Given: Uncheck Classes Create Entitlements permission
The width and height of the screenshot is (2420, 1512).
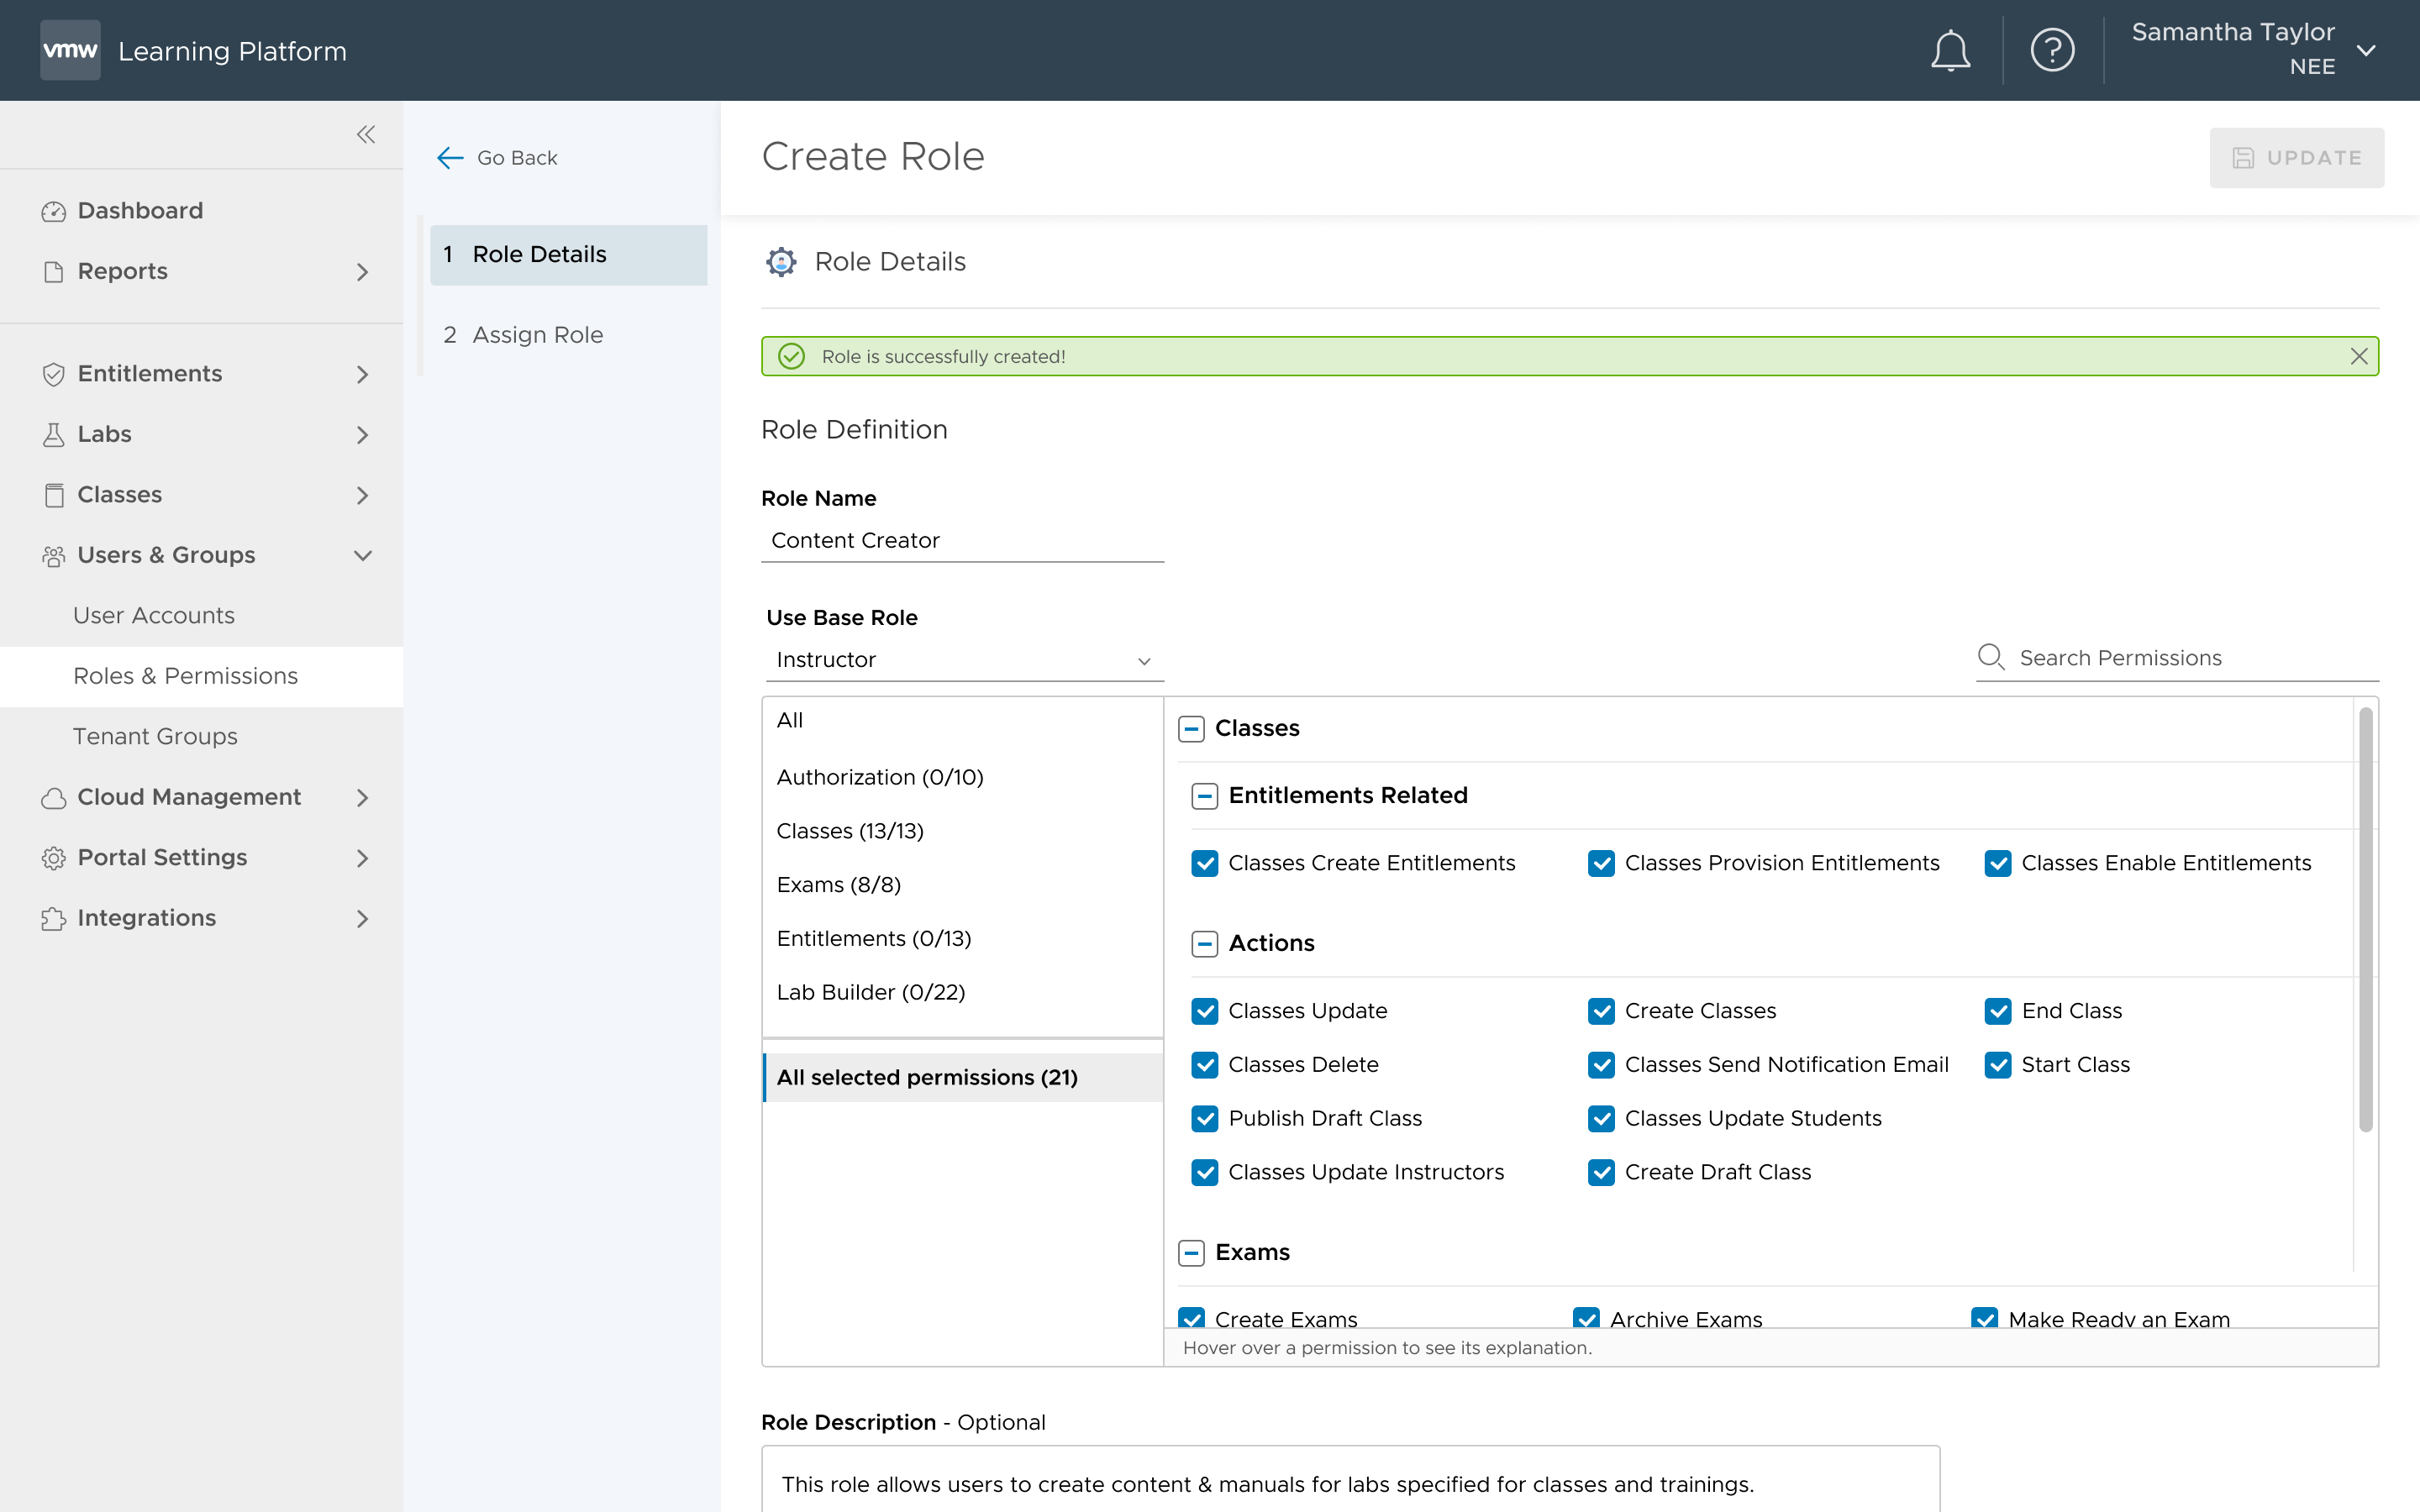Looking at the screenshot, I should pyautogui.click(x=1204, y=863).
